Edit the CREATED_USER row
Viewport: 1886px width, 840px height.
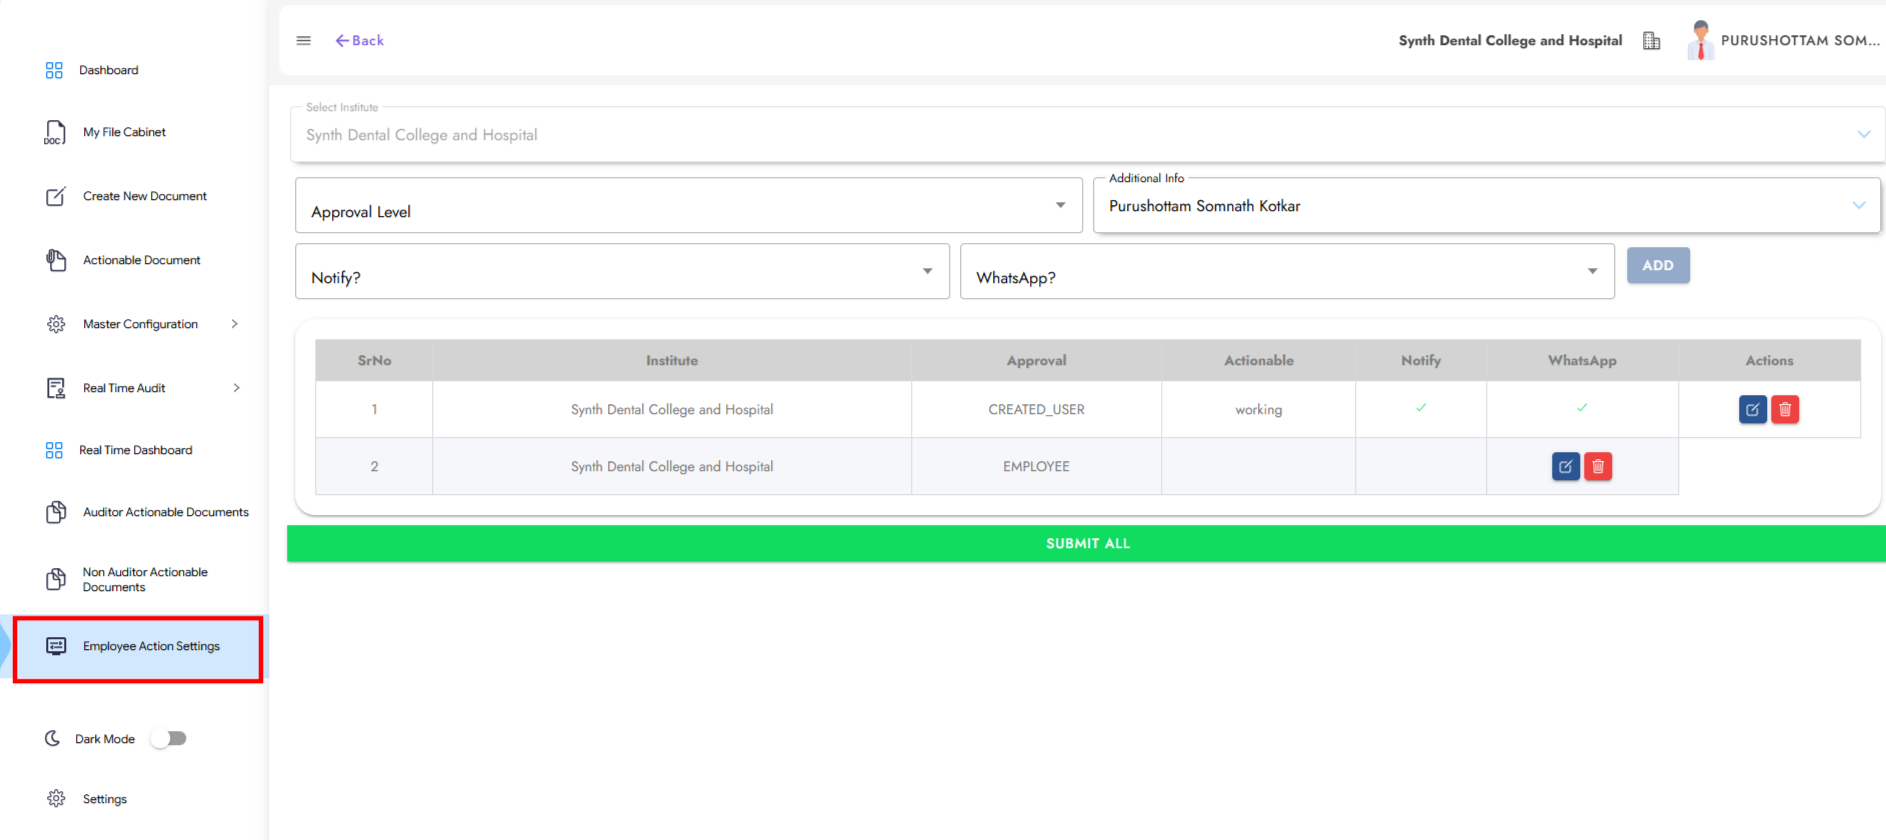[1753, 410]
